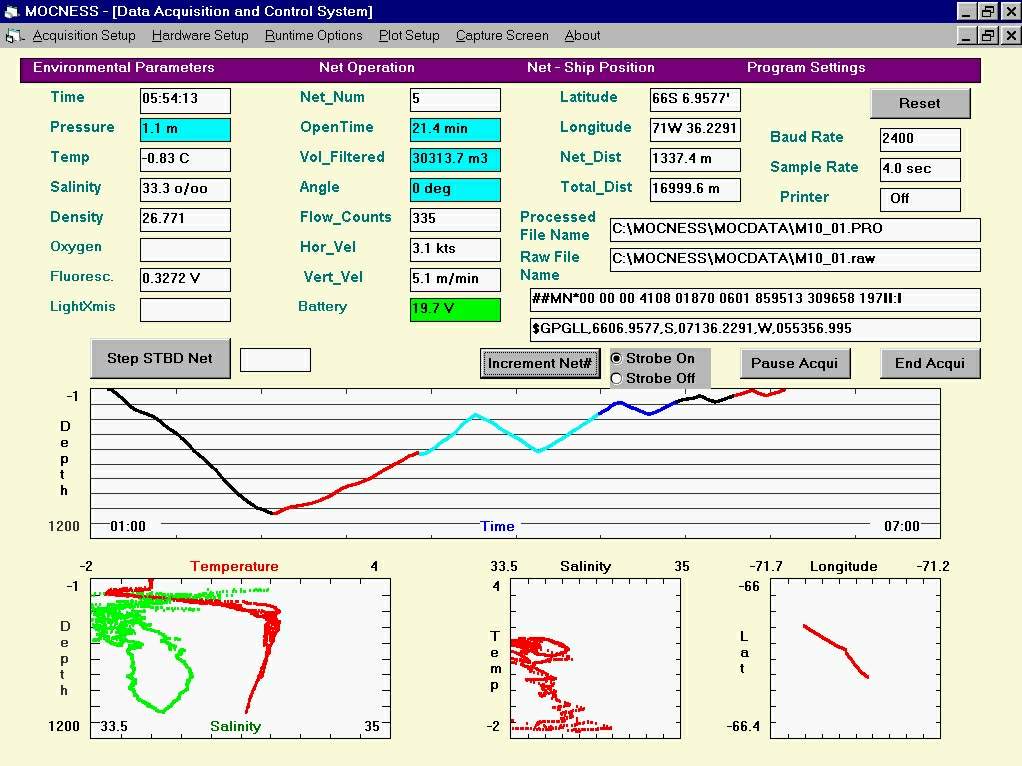The width and height of the screenshot is (1022, 766).
Task: Open the Acquisition Setup menu
Action: [x=84, y=36]
